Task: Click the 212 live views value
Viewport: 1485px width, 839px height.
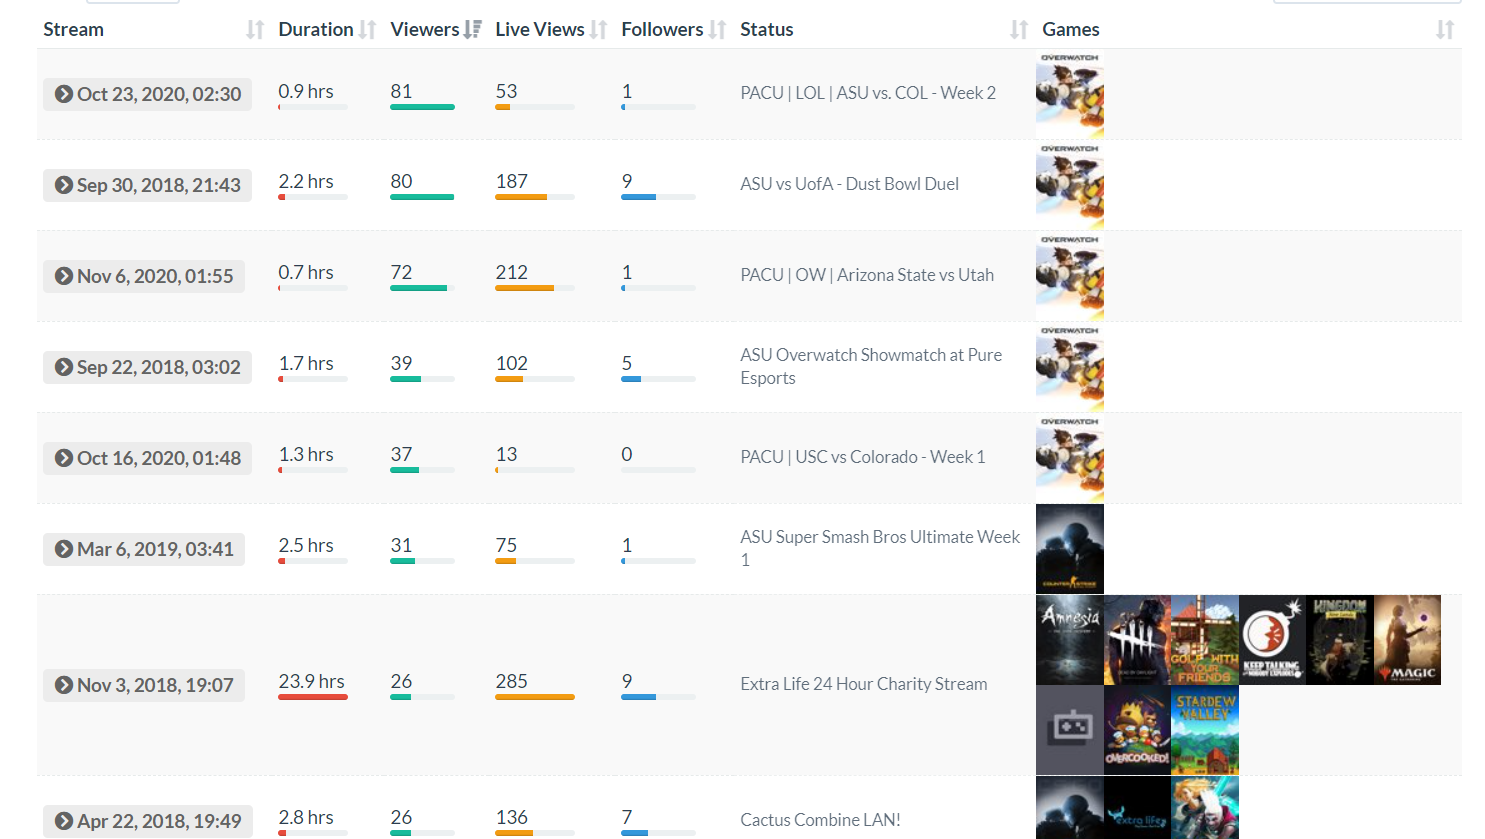Action: click(512, 272)
